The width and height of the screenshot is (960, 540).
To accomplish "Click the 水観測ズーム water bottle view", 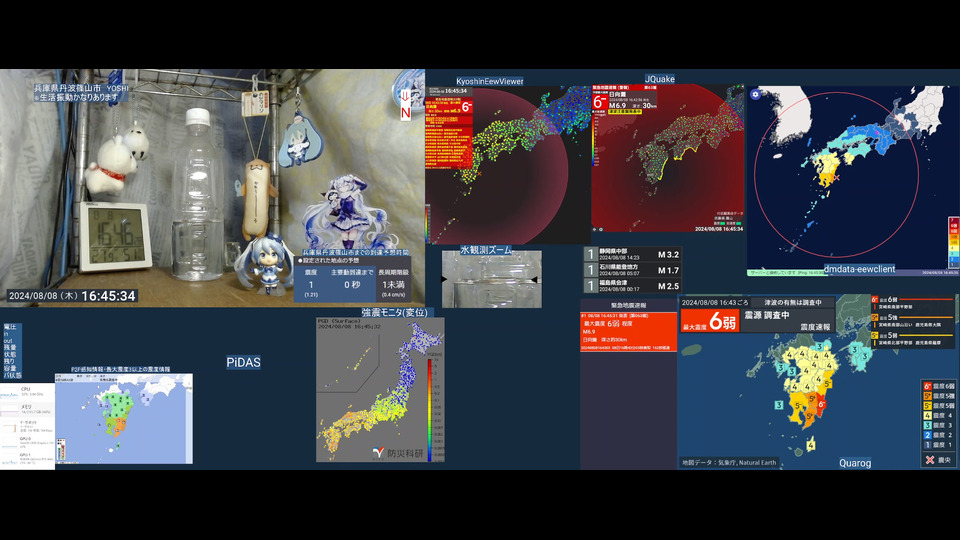I will coord(492,281).
